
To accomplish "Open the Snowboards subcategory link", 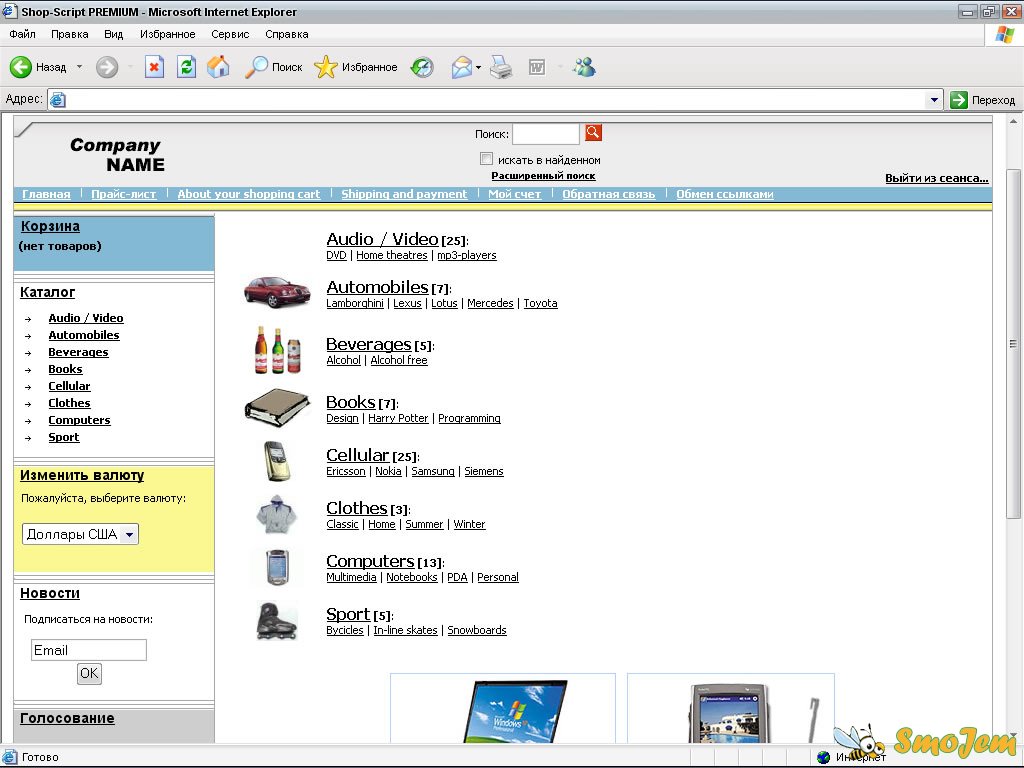I will [477, 630].
